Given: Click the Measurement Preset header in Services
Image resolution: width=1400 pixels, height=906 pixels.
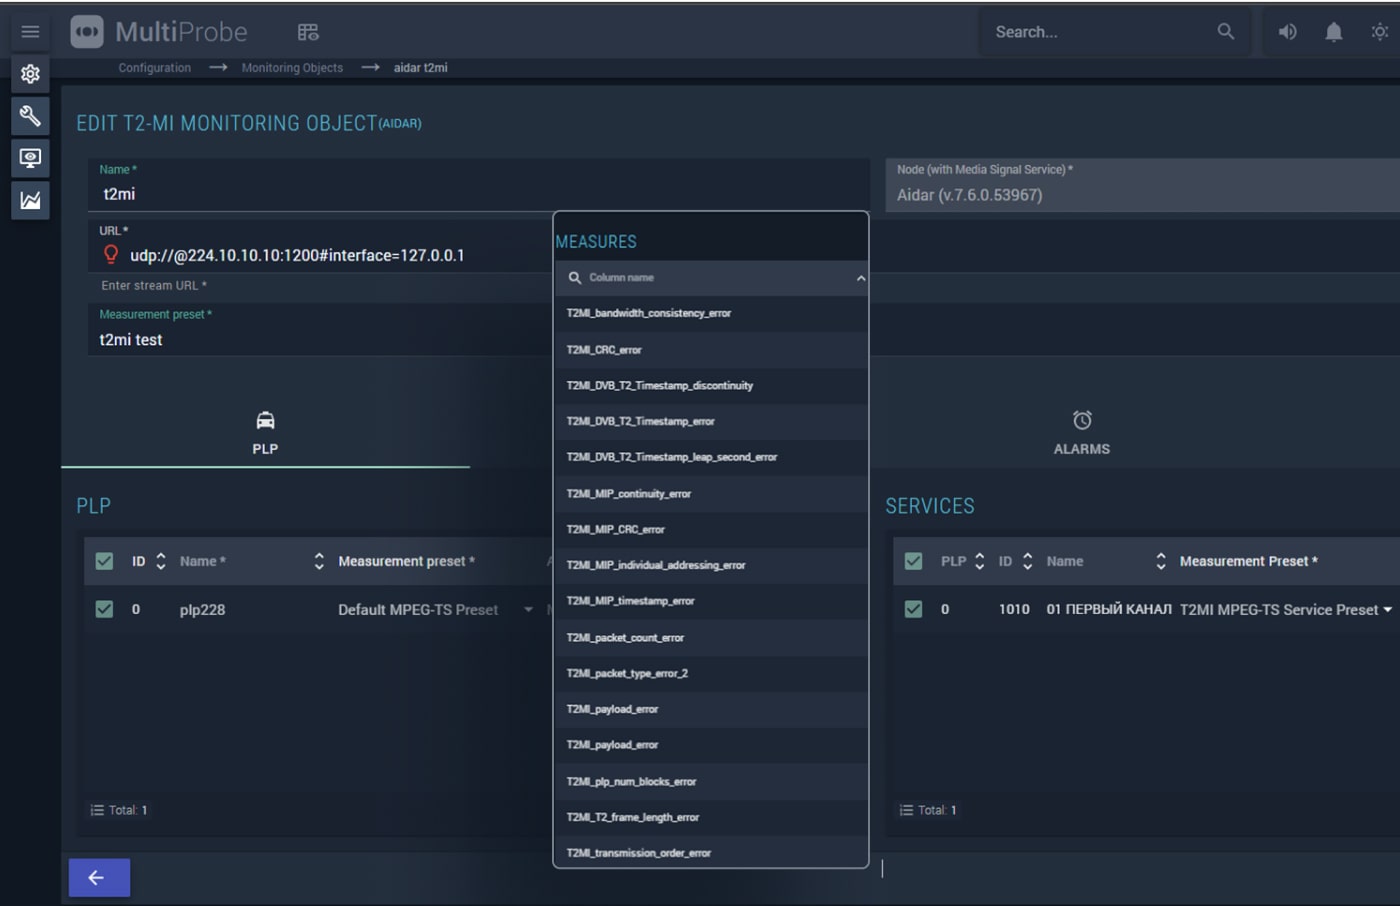Looking at the screenshot, I should pos(1248,561).
